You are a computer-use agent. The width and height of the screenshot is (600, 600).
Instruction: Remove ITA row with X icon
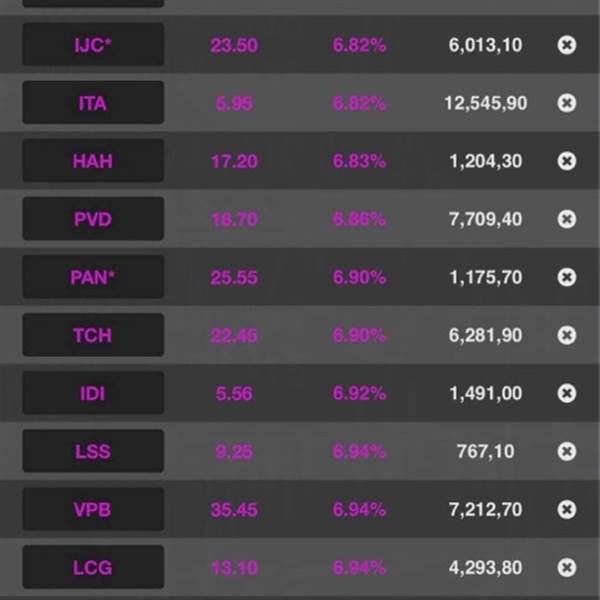(567, 103)
